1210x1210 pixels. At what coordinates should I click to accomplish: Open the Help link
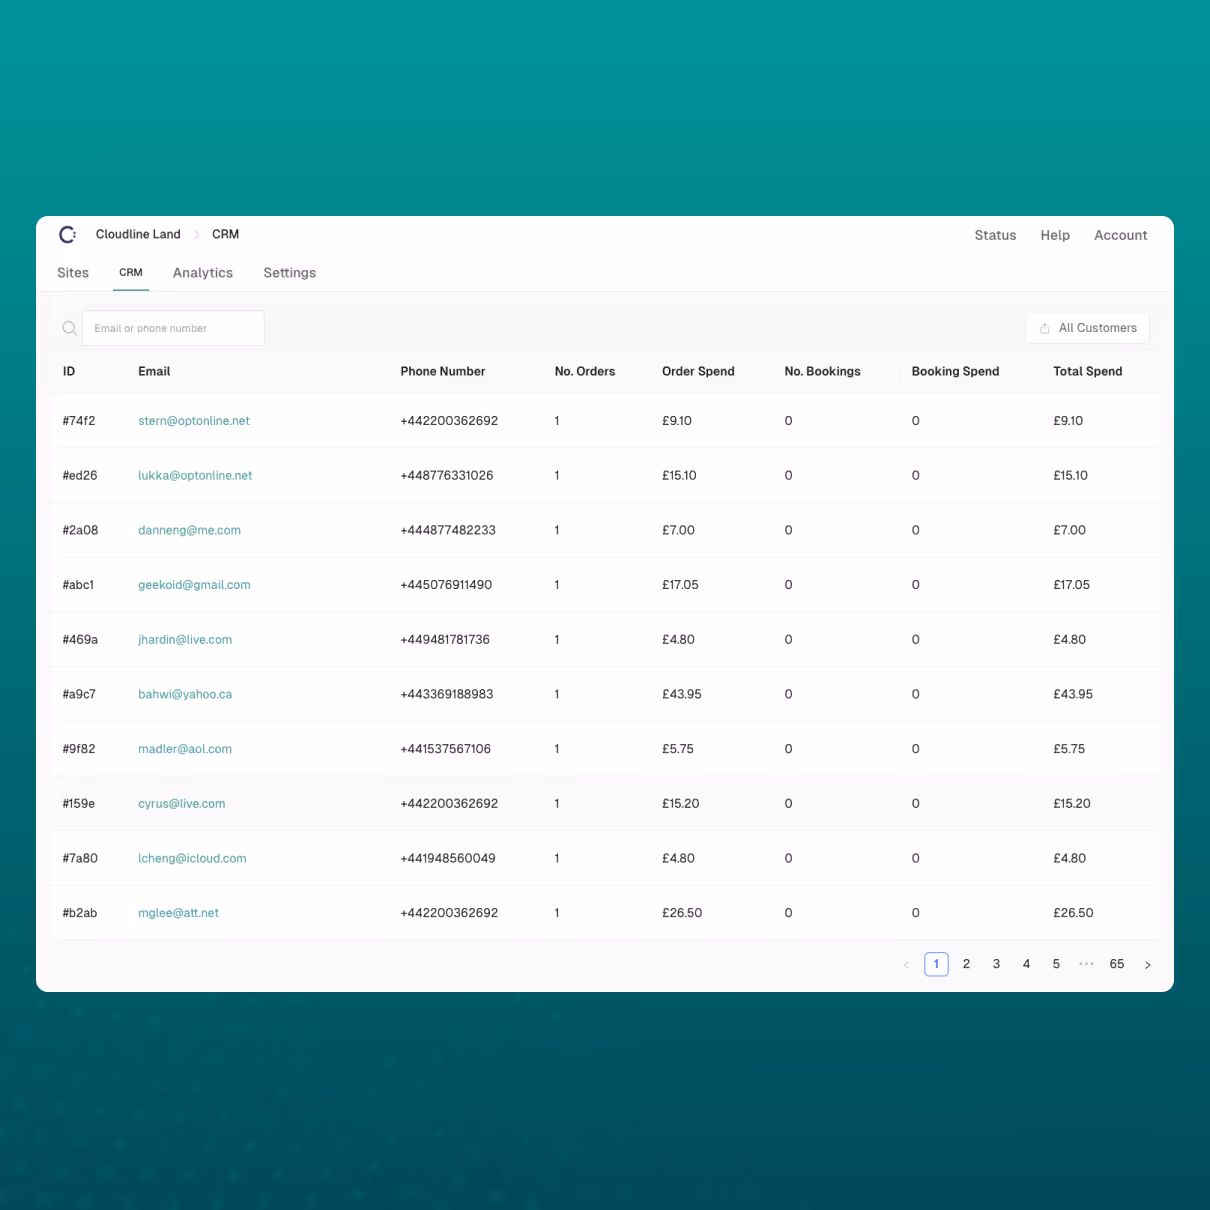[1055, 235]
